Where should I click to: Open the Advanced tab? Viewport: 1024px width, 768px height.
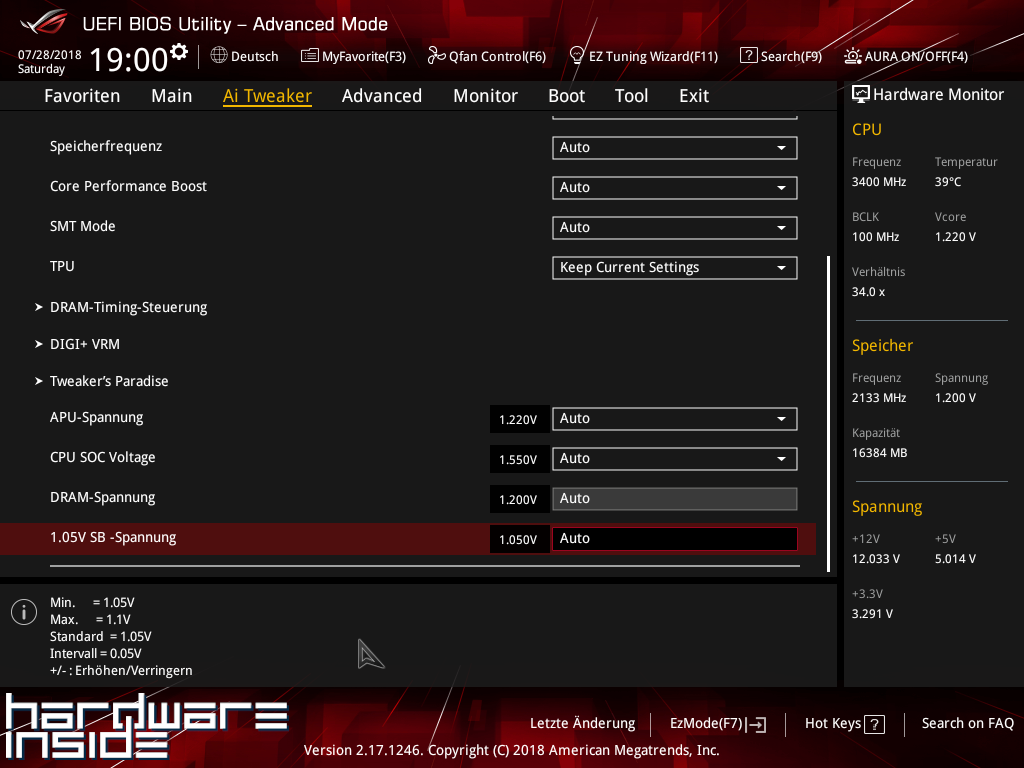382,96
